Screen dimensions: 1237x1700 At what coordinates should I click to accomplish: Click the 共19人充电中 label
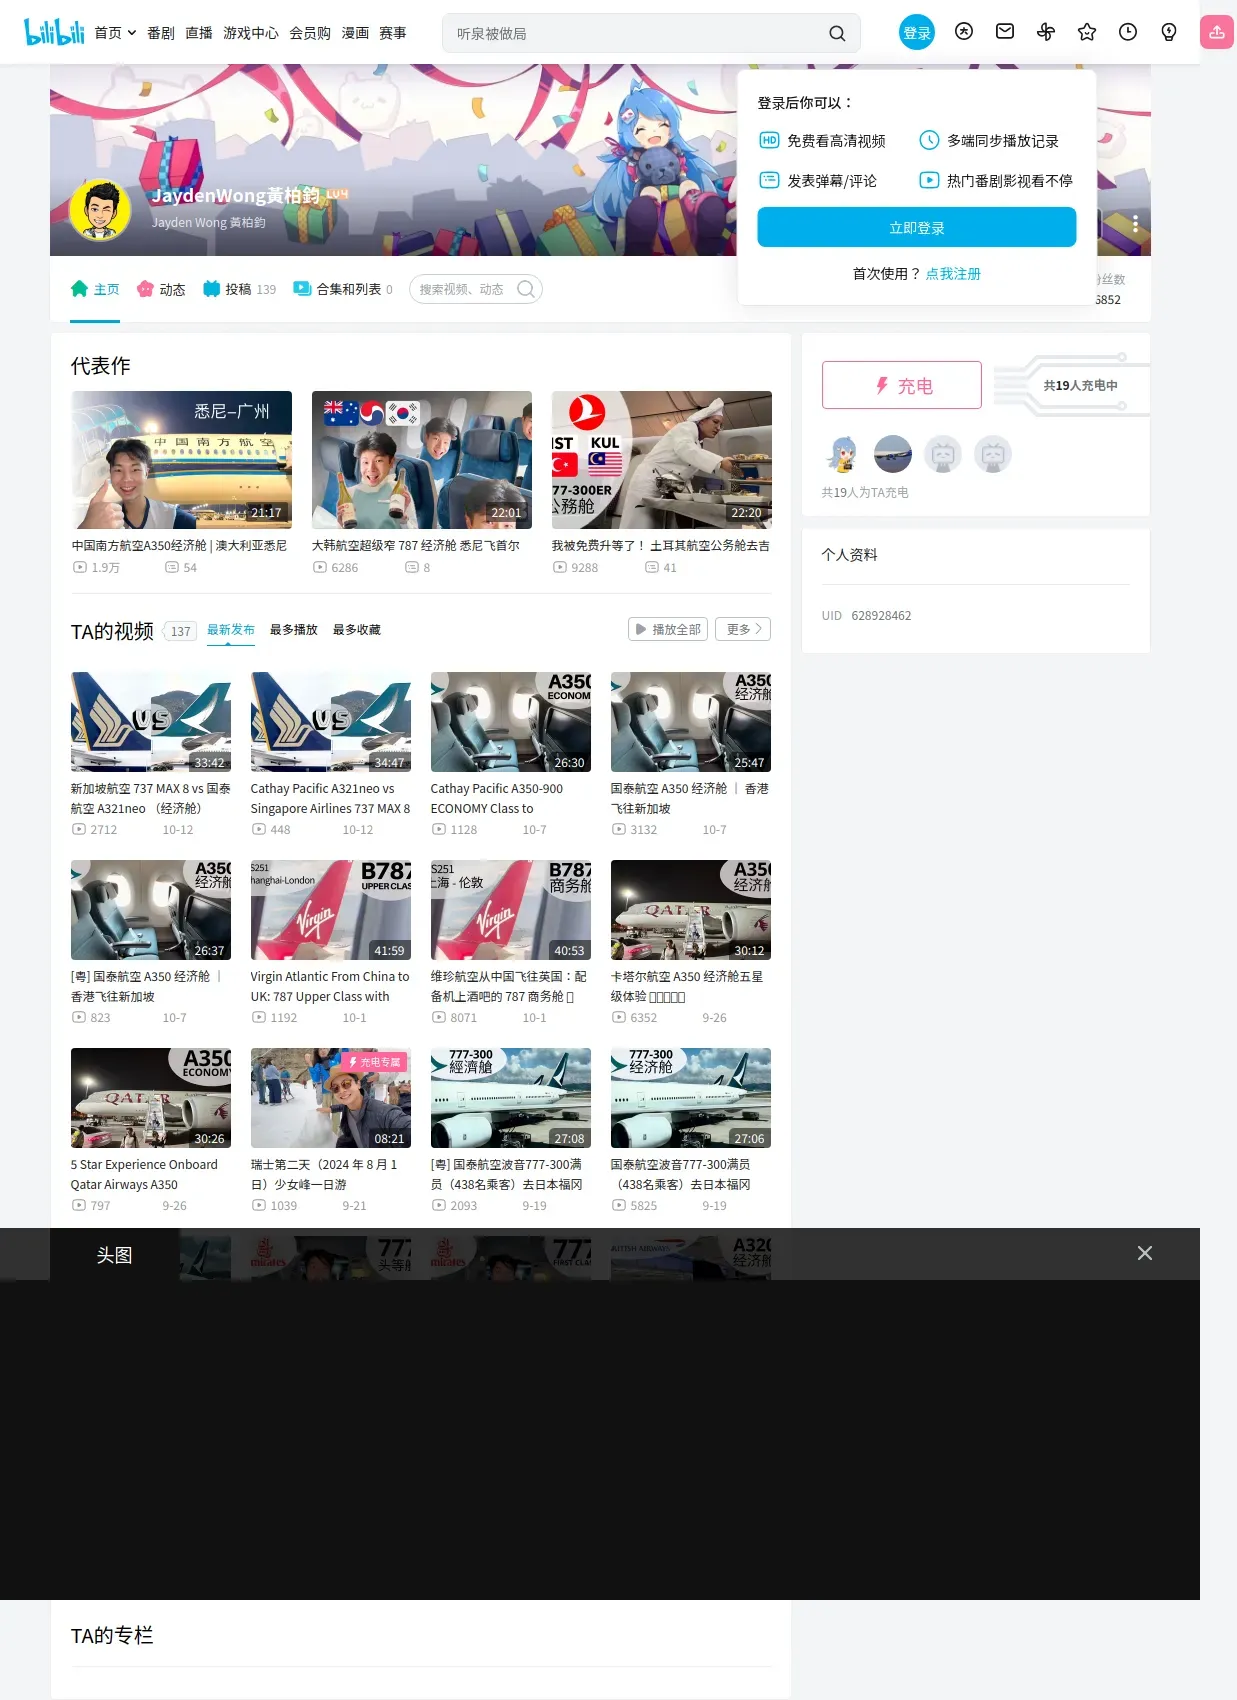coord(1080,385)
